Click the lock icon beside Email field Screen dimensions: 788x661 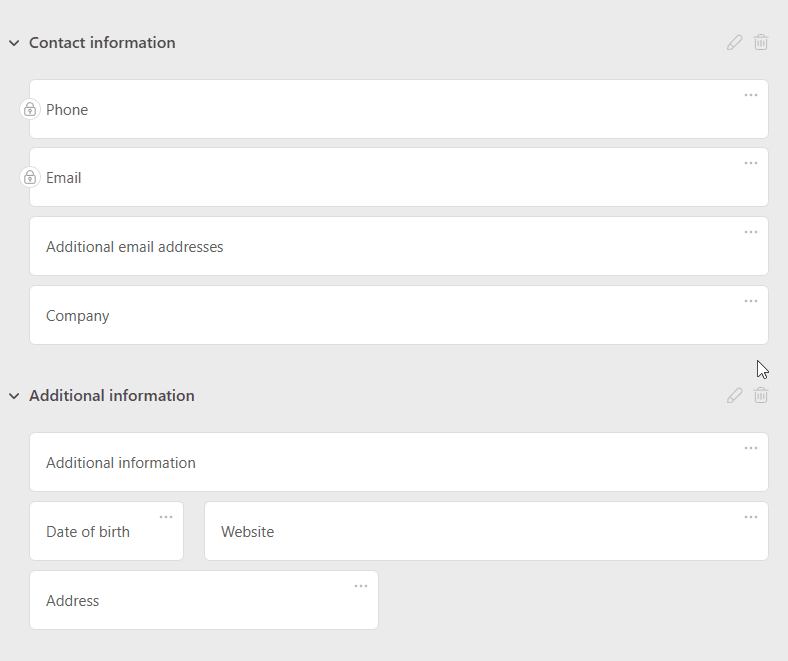(30, 178)
